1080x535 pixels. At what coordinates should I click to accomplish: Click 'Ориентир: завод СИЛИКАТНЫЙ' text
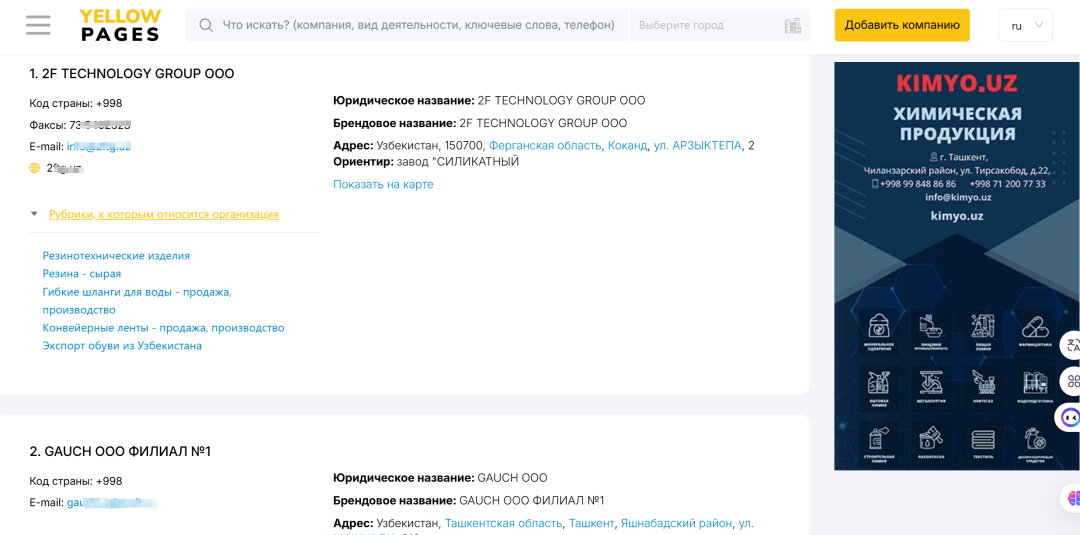click(x=426, y=162)
